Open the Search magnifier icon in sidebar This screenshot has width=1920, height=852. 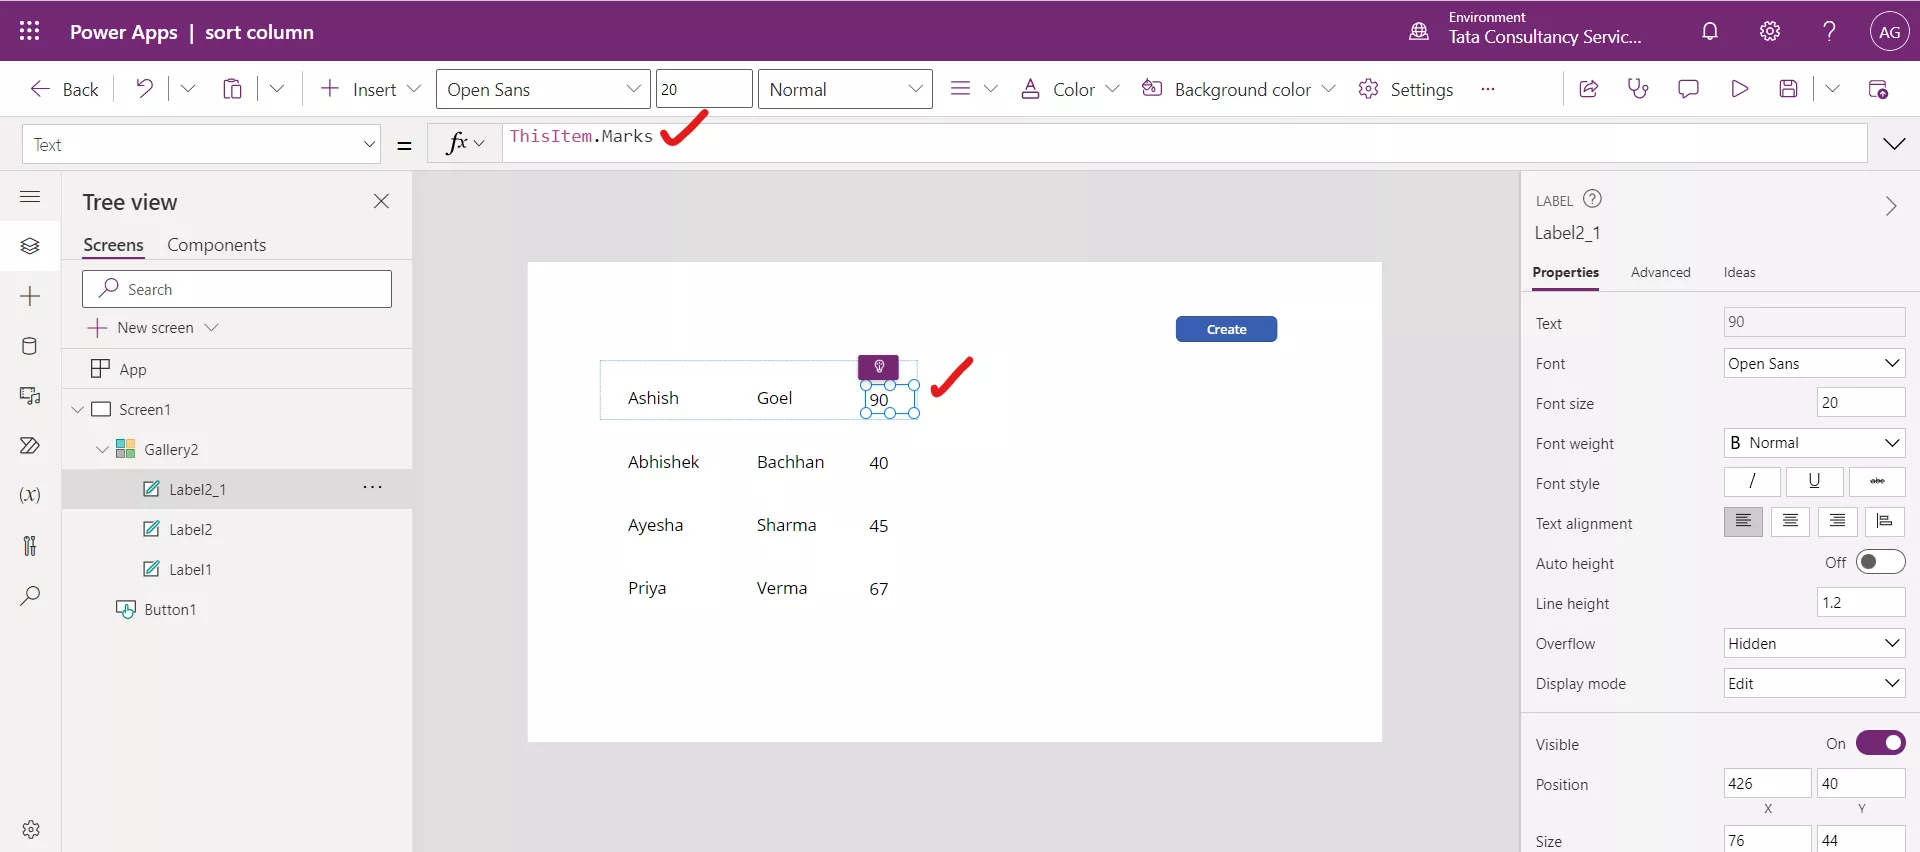tap(30, 595)
